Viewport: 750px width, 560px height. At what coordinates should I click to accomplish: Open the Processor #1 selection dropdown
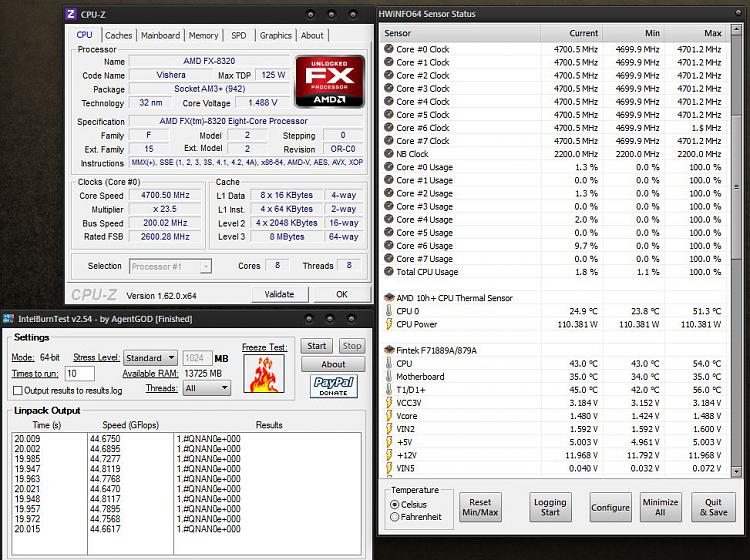click(170, 266)
